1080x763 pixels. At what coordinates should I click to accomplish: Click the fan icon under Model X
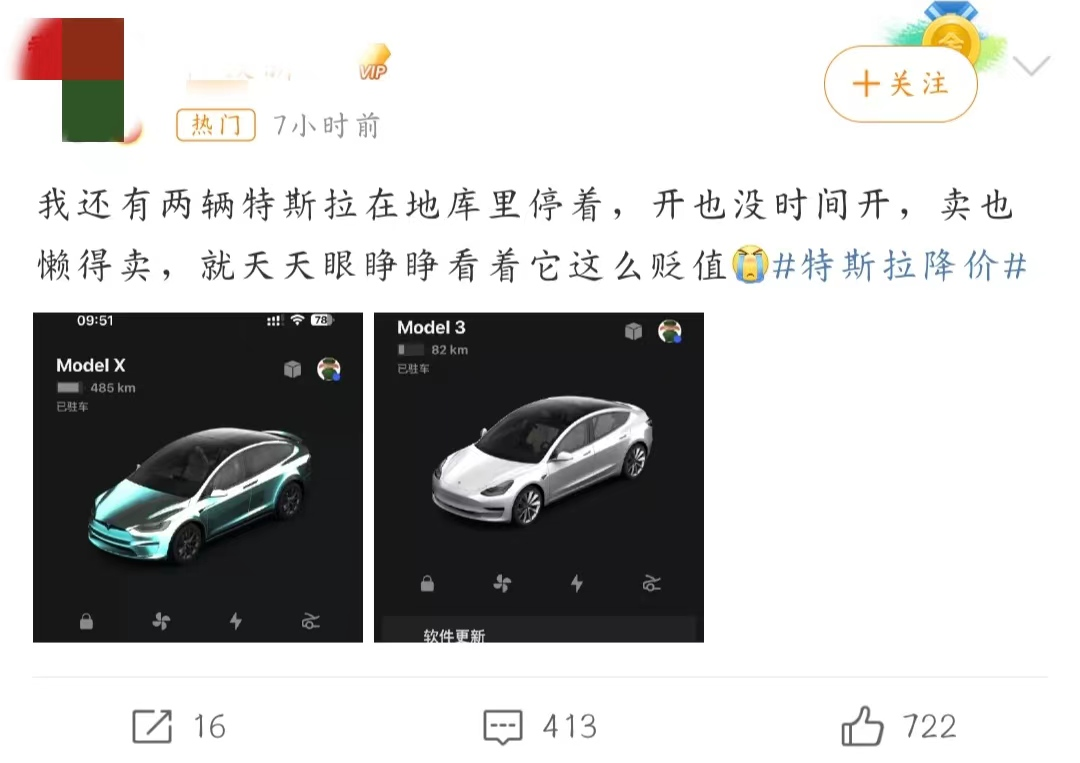point(161,621)
